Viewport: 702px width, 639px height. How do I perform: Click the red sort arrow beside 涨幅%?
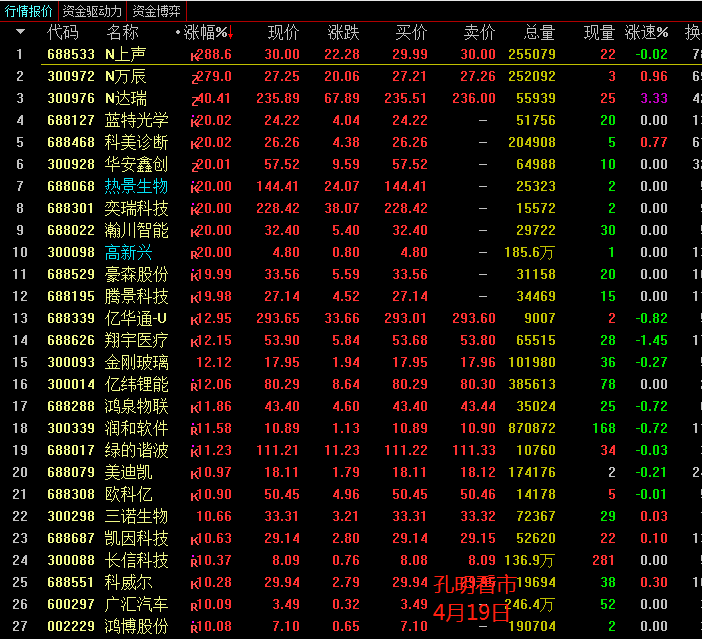231,32
